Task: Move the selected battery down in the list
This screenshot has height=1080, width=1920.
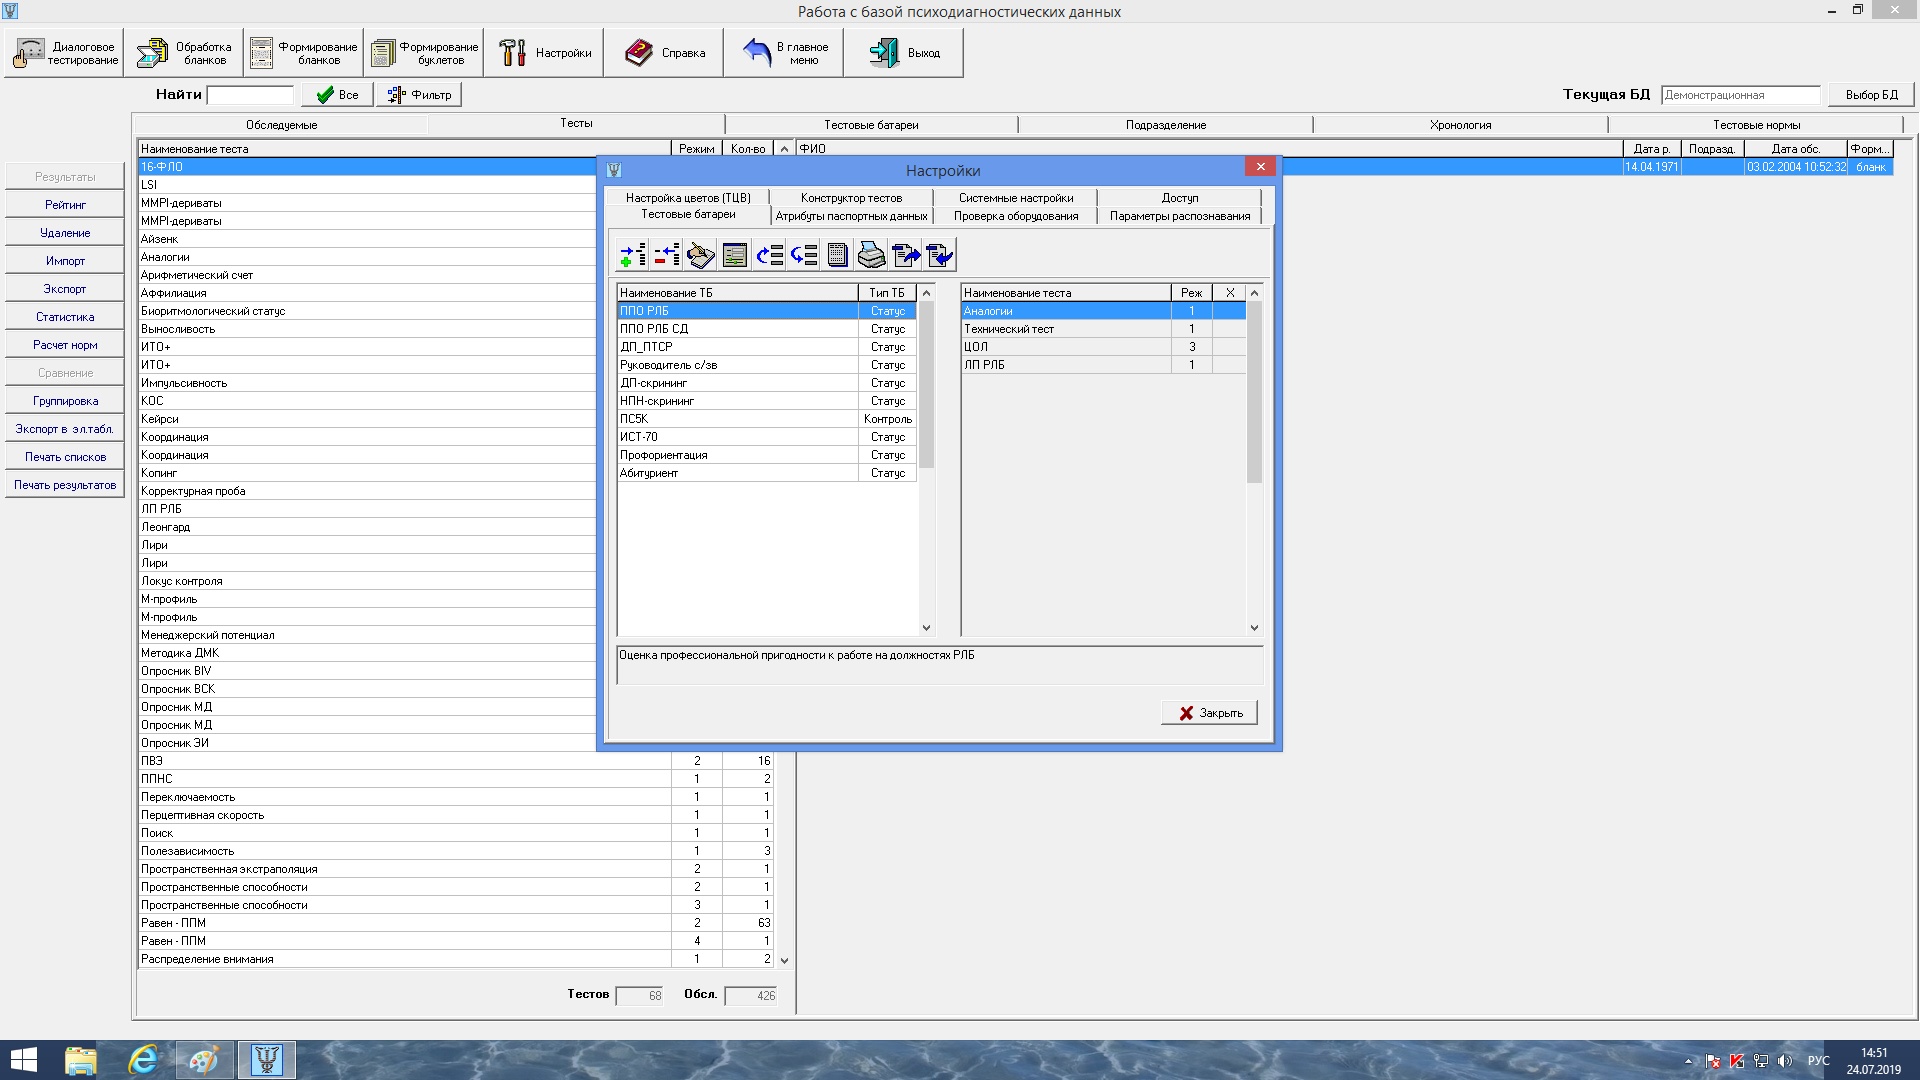Action: coord(804,256)
